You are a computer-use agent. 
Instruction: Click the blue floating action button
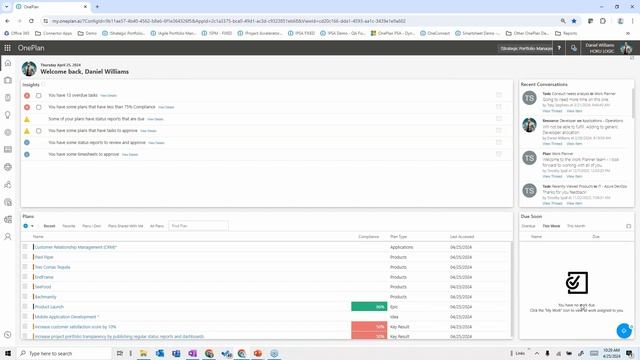624,331
